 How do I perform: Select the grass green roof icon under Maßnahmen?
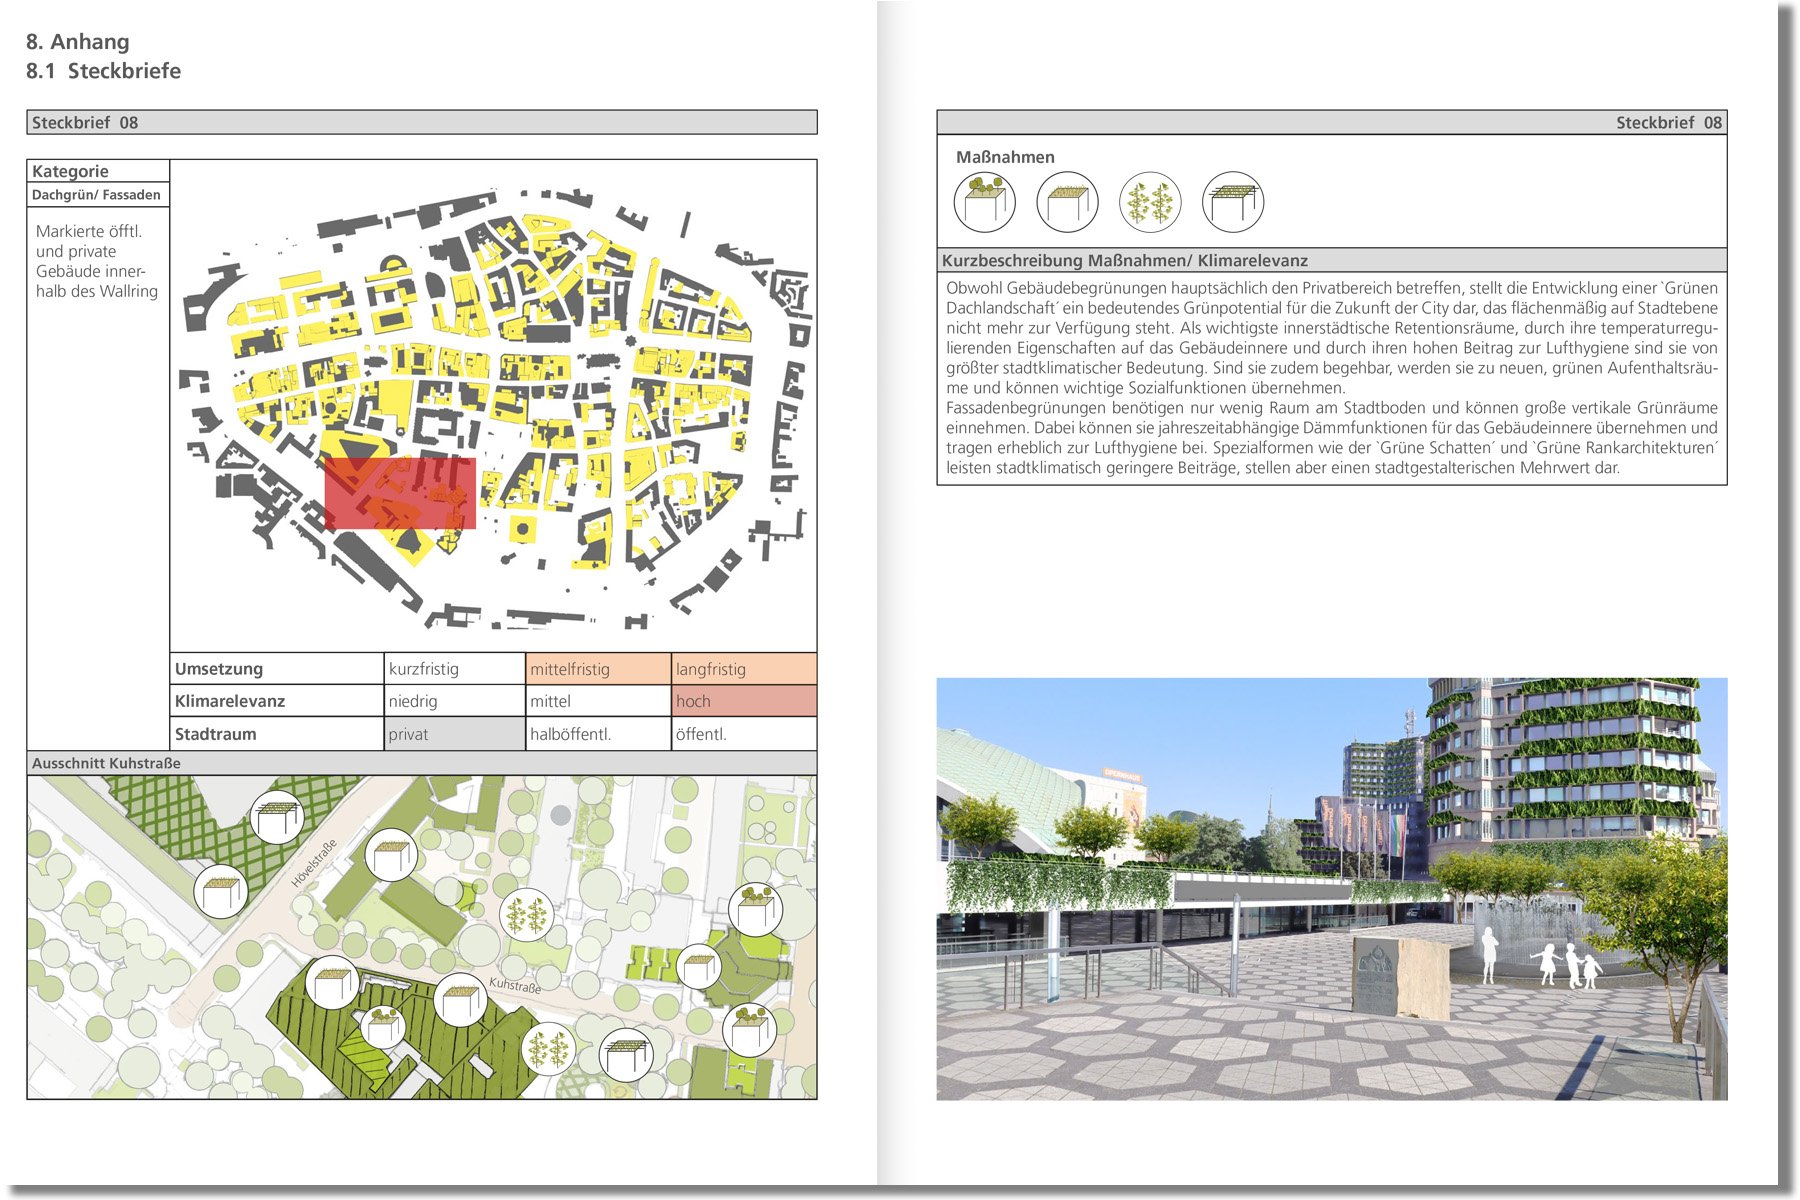click(x=1067, y=202)
